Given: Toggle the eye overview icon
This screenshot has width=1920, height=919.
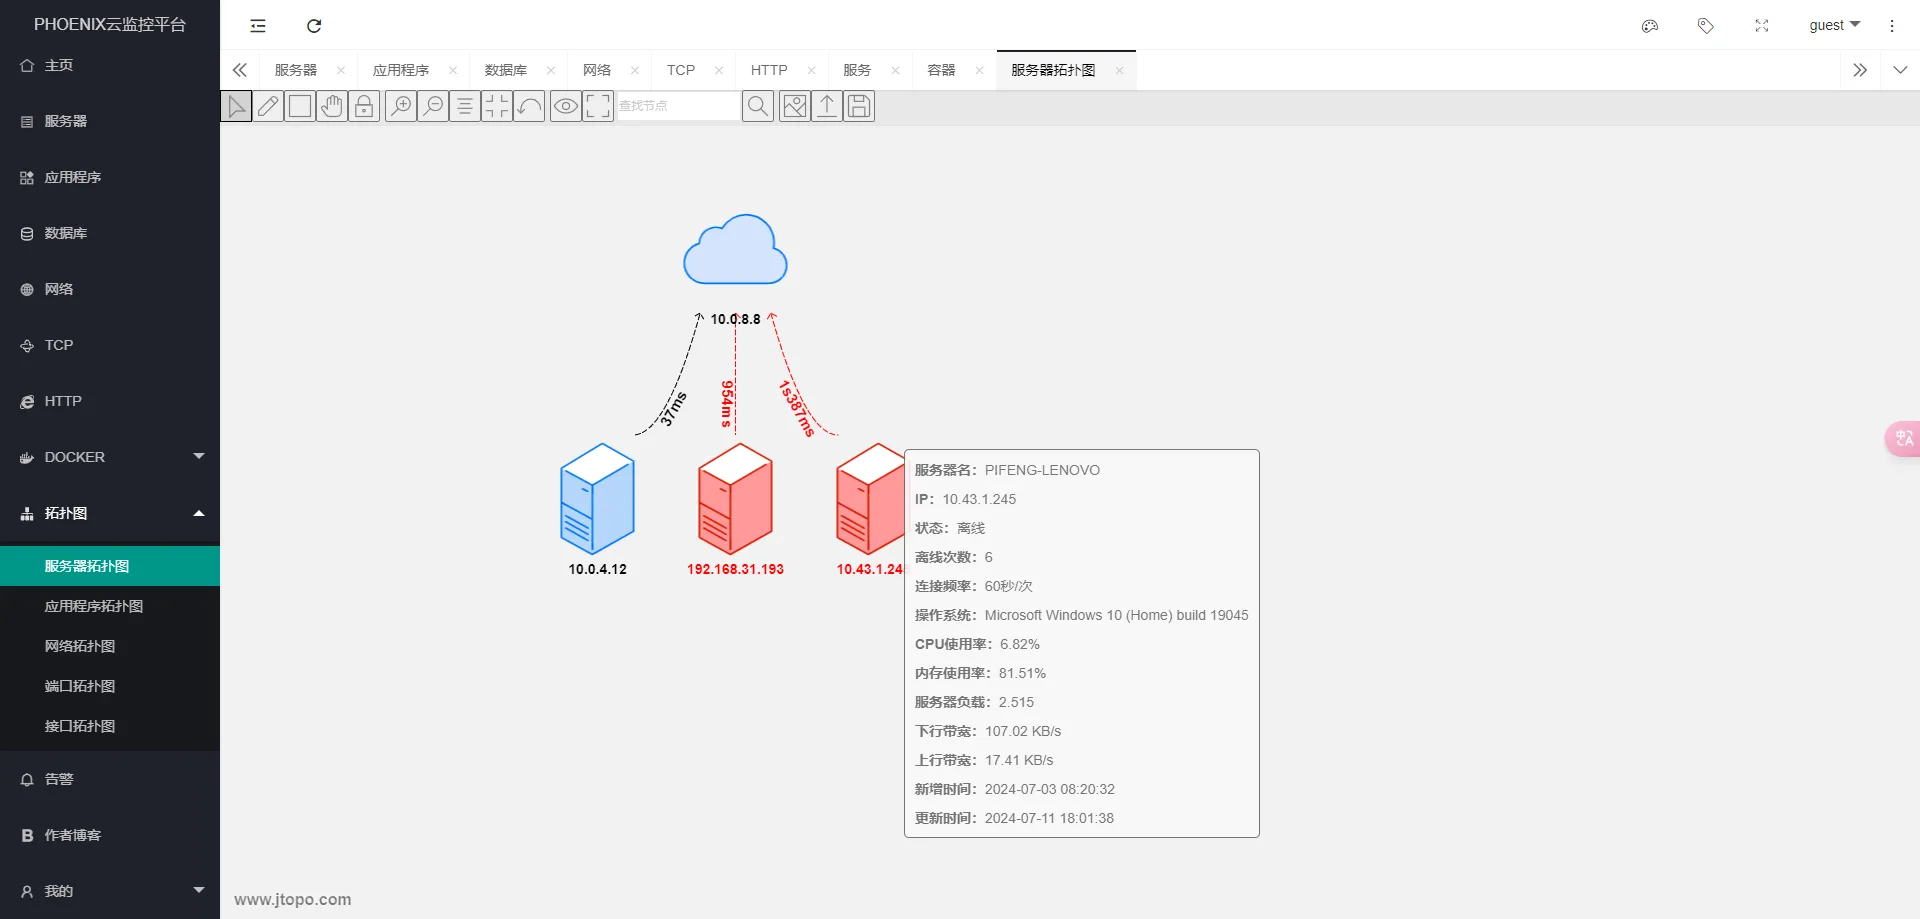Looking at the screenshot, I should click(566, 106).
